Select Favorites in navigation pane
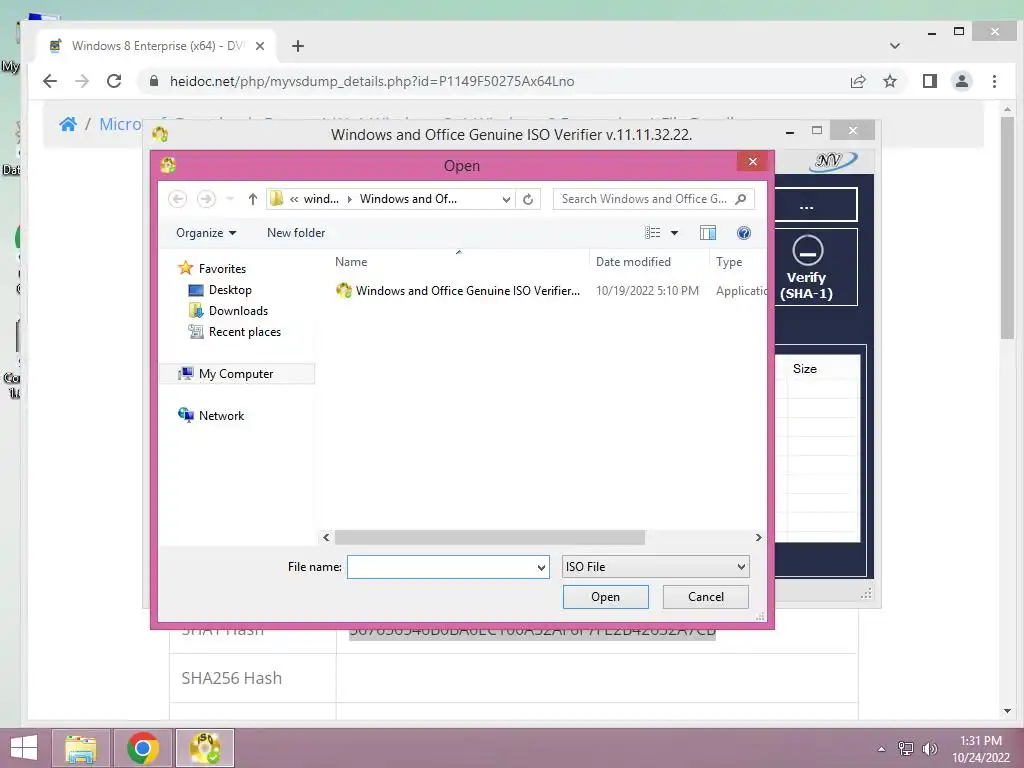1024x768 pixels. click(222, 268)
